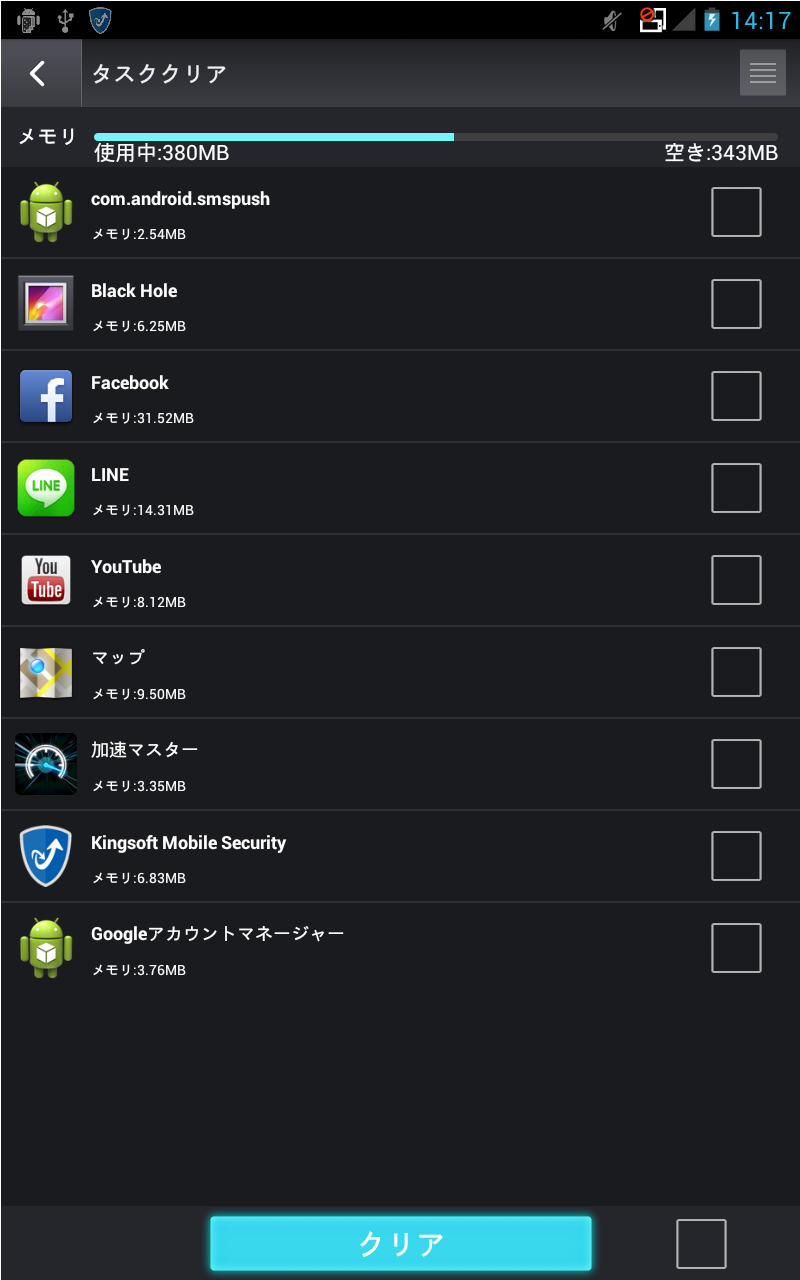Tick the Facebook checkbox
Screen dimensions: 800x1280
pos(736,396)
